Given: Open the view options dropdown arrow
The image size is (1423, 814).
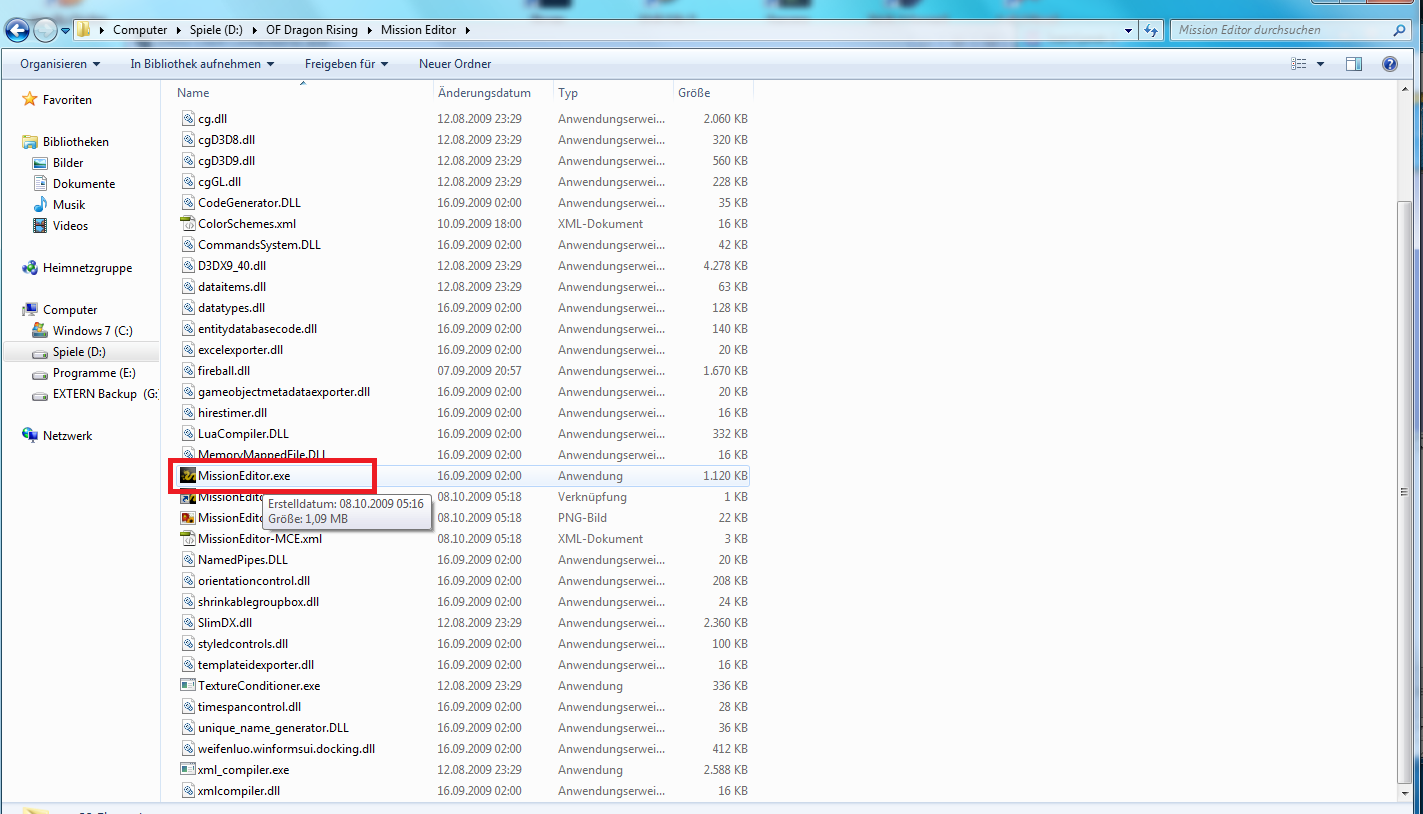Looking at the screenshot, I should click(1320, 64).
